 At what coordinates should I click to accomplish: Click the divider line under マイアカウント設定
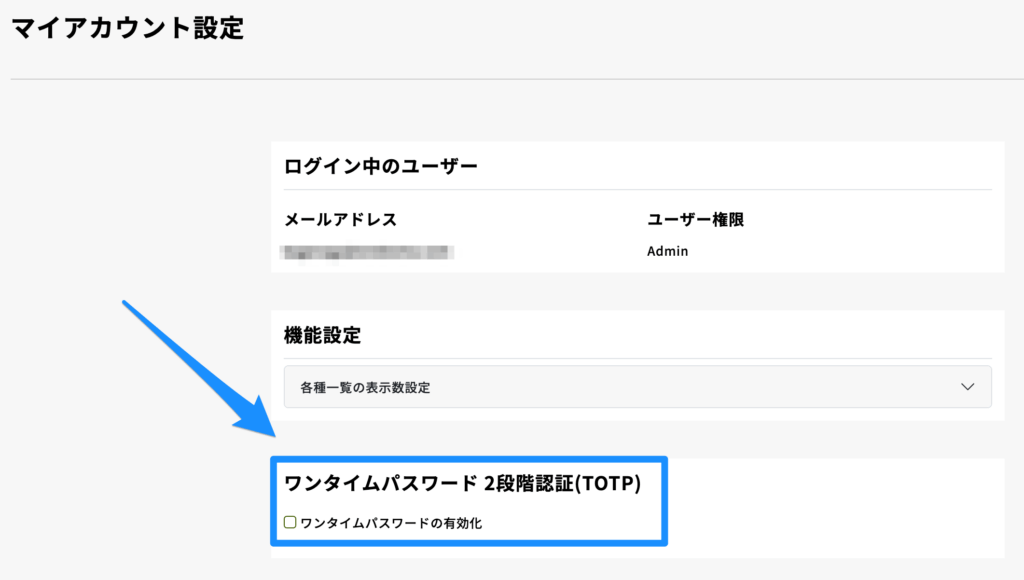click(x=512, y=79)
